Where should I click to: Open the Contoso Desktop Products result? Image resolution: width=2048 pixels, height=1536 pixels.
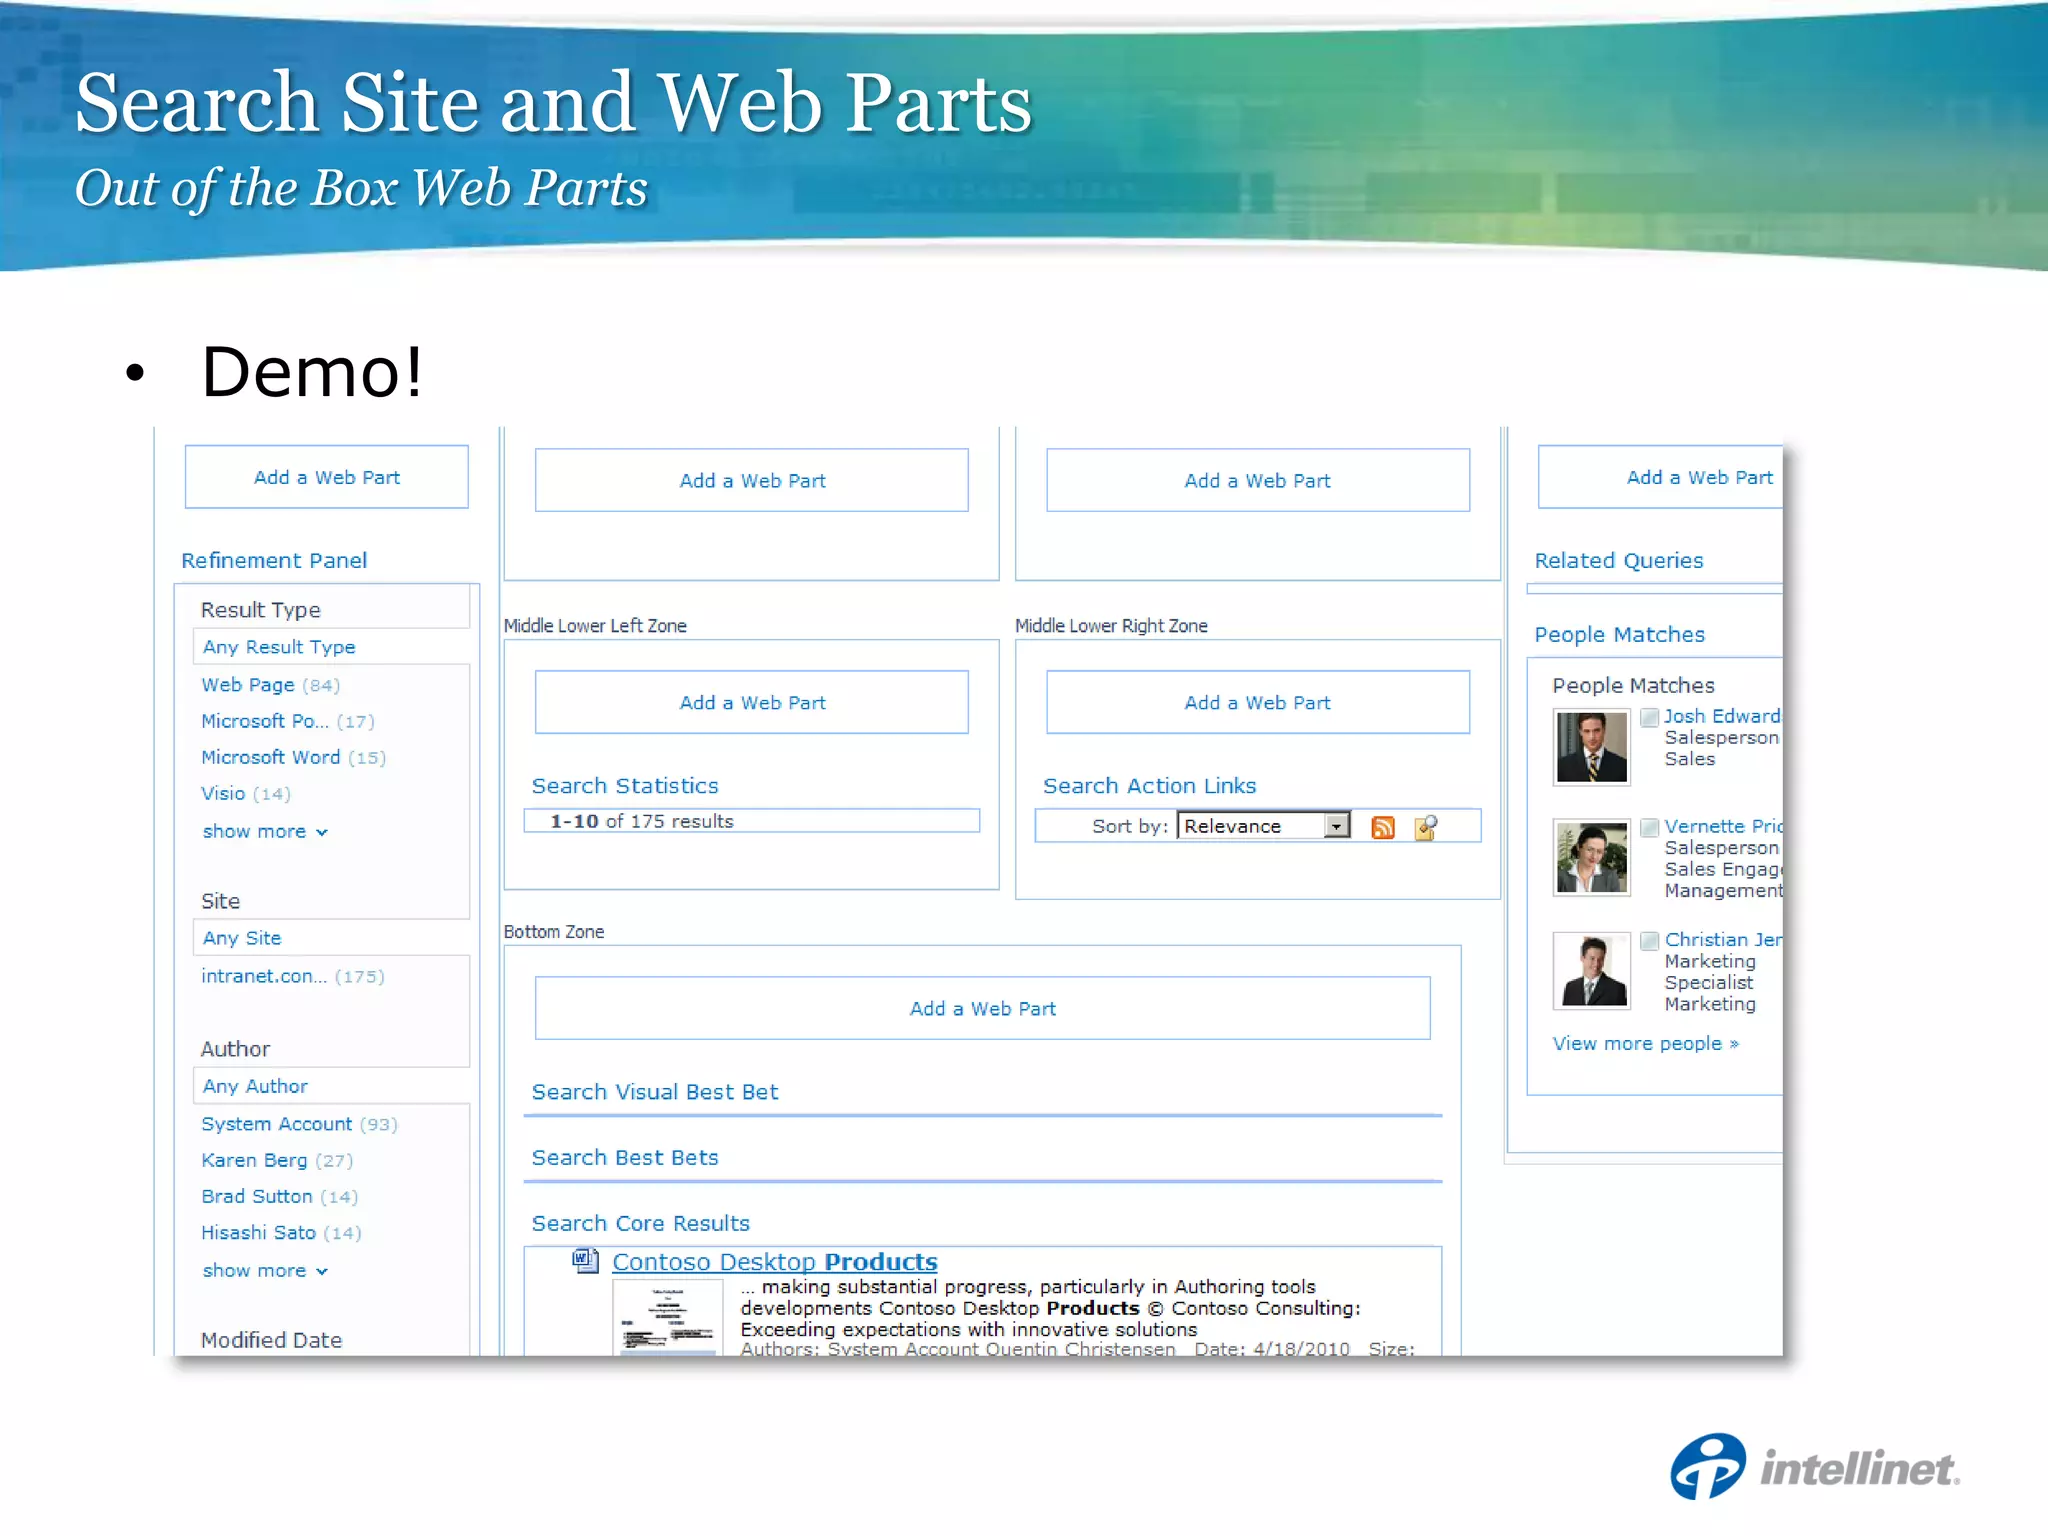click(x=775, y=1262)
